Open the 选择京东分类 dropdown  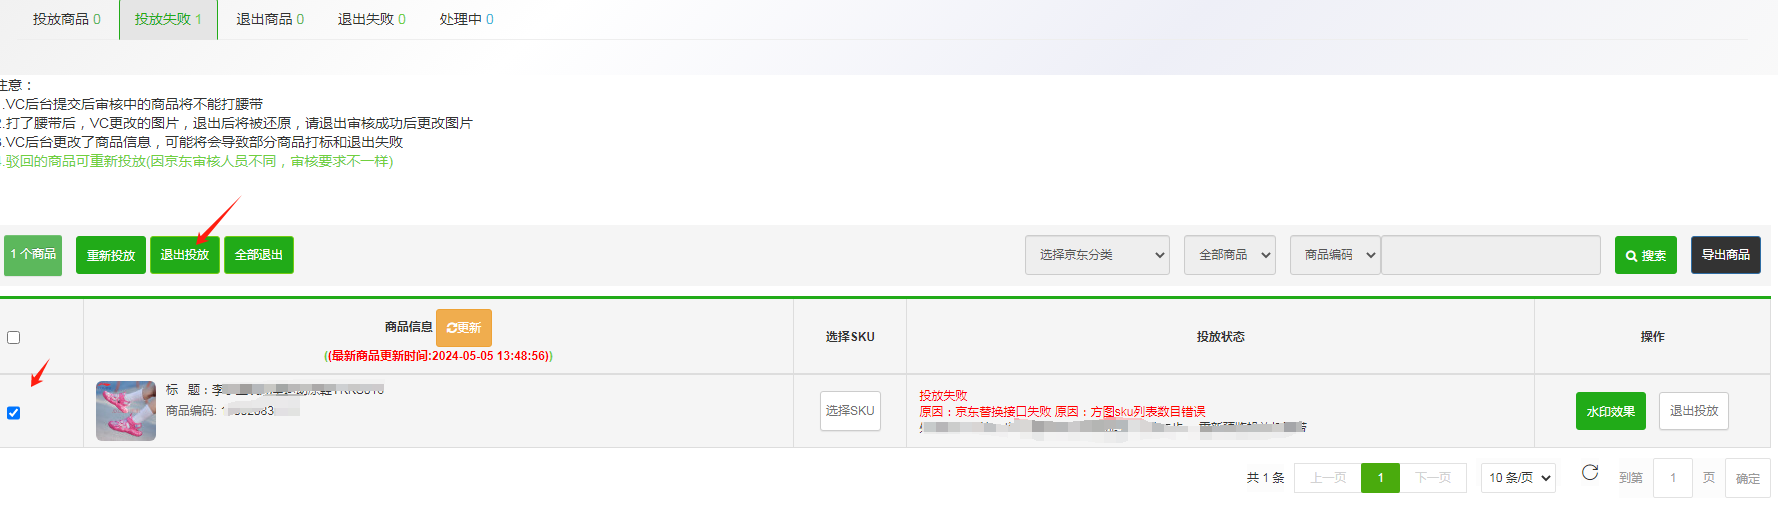1097,255
